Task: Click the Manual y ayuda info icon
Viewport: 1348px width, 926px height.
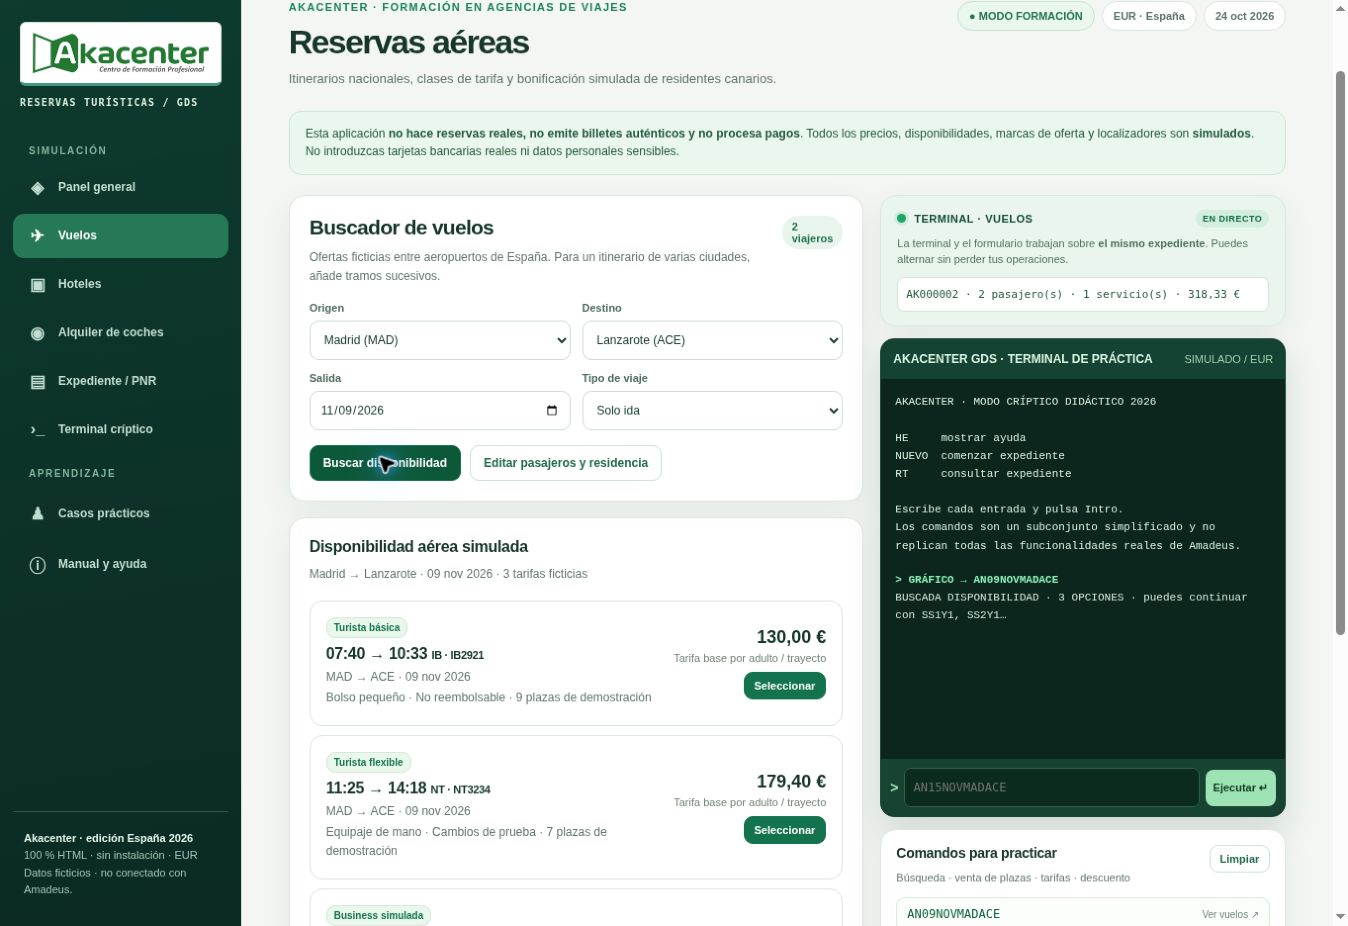Action: pos(38,565)
